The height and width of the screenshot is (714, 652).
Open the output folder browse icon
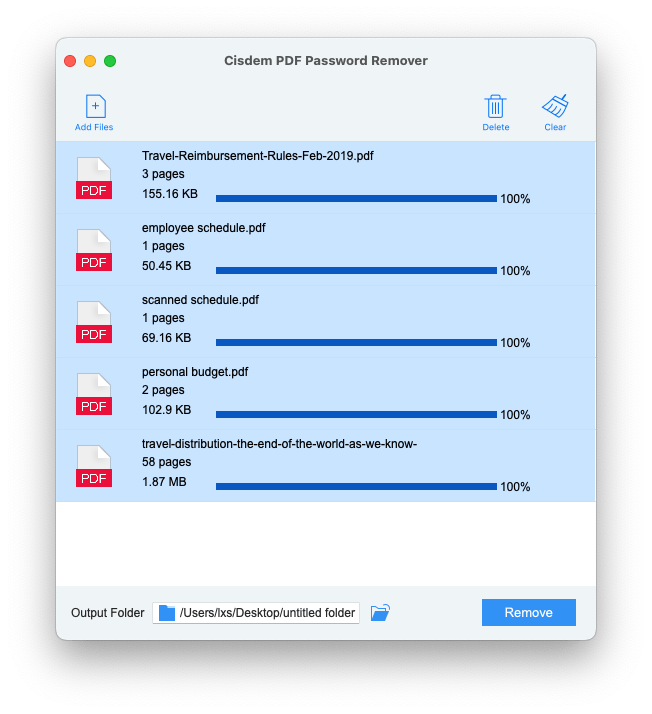tap(380, 613)
